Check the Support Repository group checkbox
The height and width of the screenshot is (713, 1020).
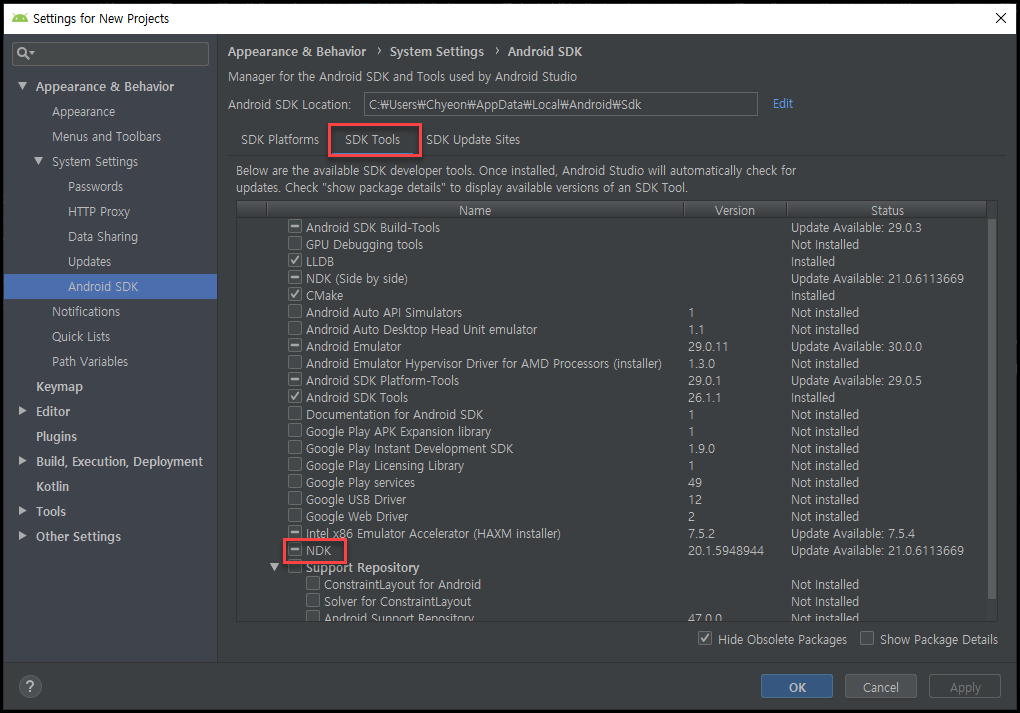coord(295,567)
